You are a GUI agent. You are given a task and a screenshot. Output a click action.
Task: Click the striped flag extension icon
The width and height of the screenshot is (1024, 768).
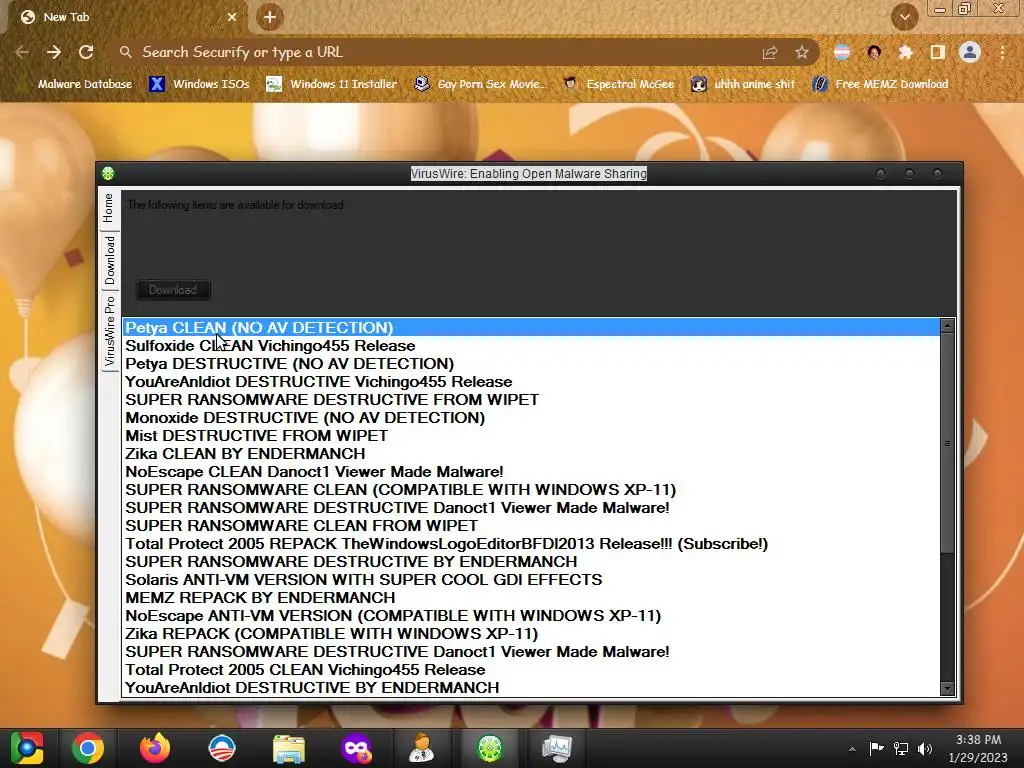coord(842,52)
